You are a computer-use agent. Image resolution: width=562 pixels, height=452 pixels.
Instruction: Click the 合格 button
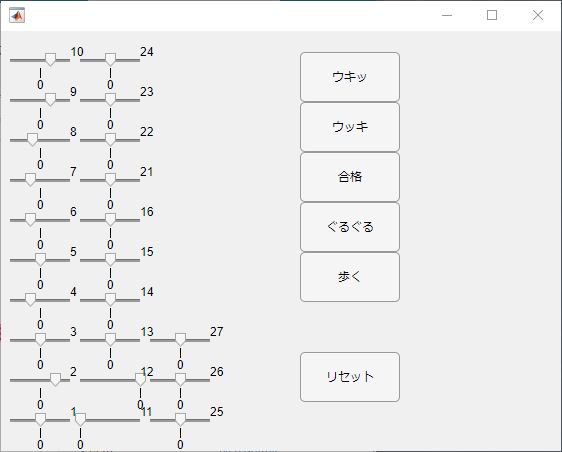[350, 177]
